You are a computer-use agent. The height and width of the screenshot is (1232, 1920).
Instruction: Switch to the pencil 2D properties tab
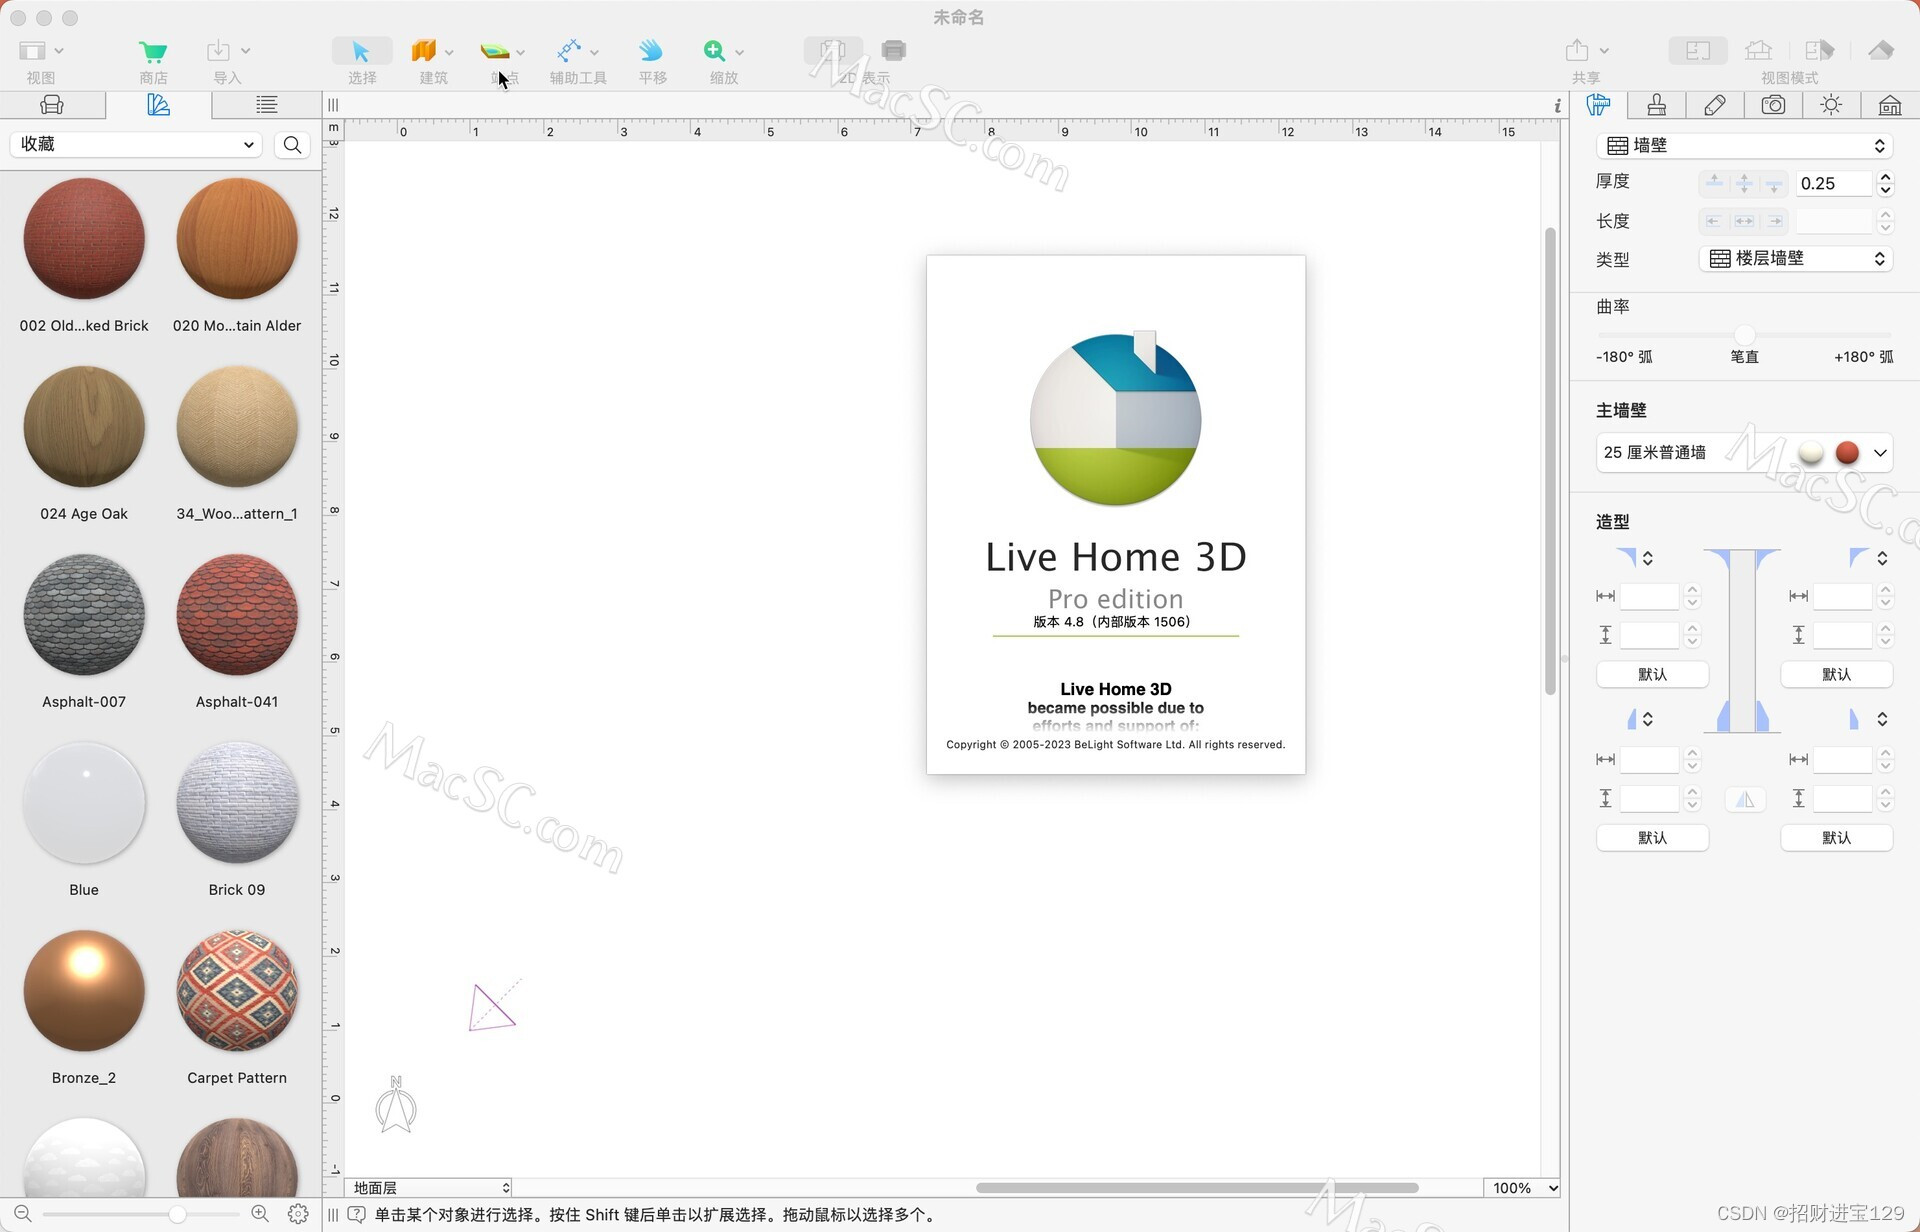pyautogui.click(x=1714, y=105)
